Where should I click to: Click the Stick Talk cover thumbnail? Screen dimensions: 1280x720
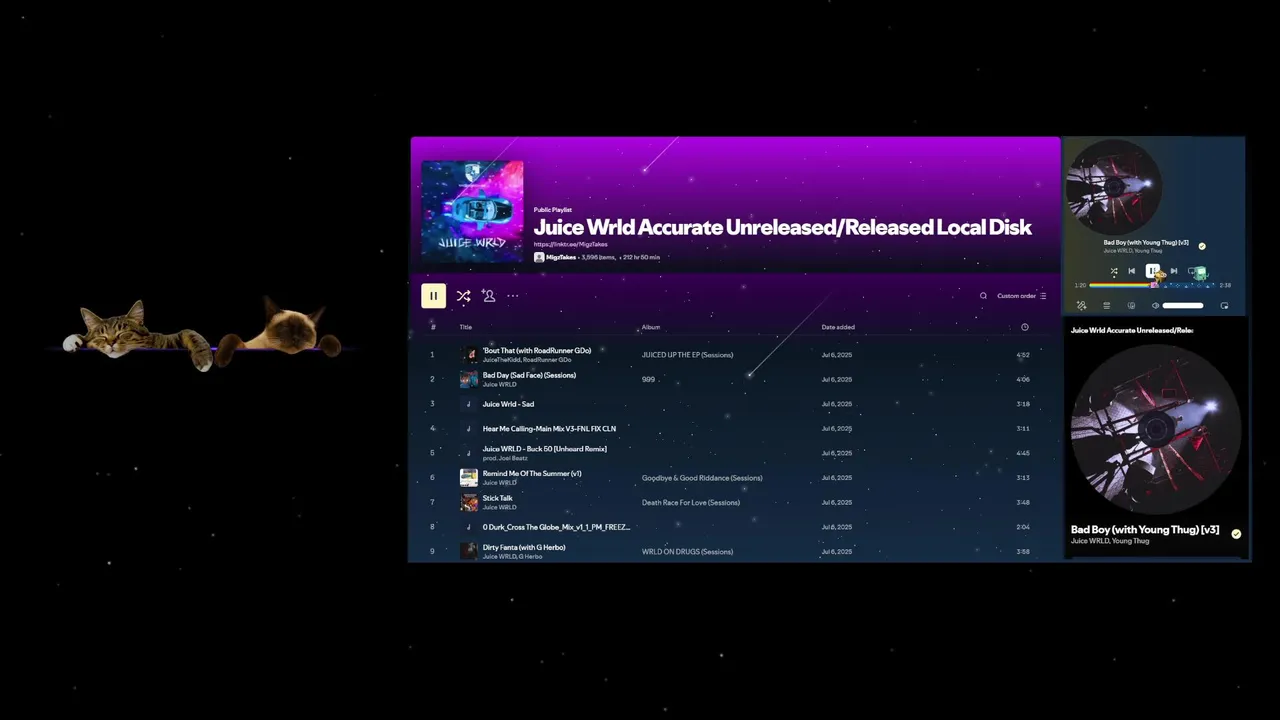[468, 502]
